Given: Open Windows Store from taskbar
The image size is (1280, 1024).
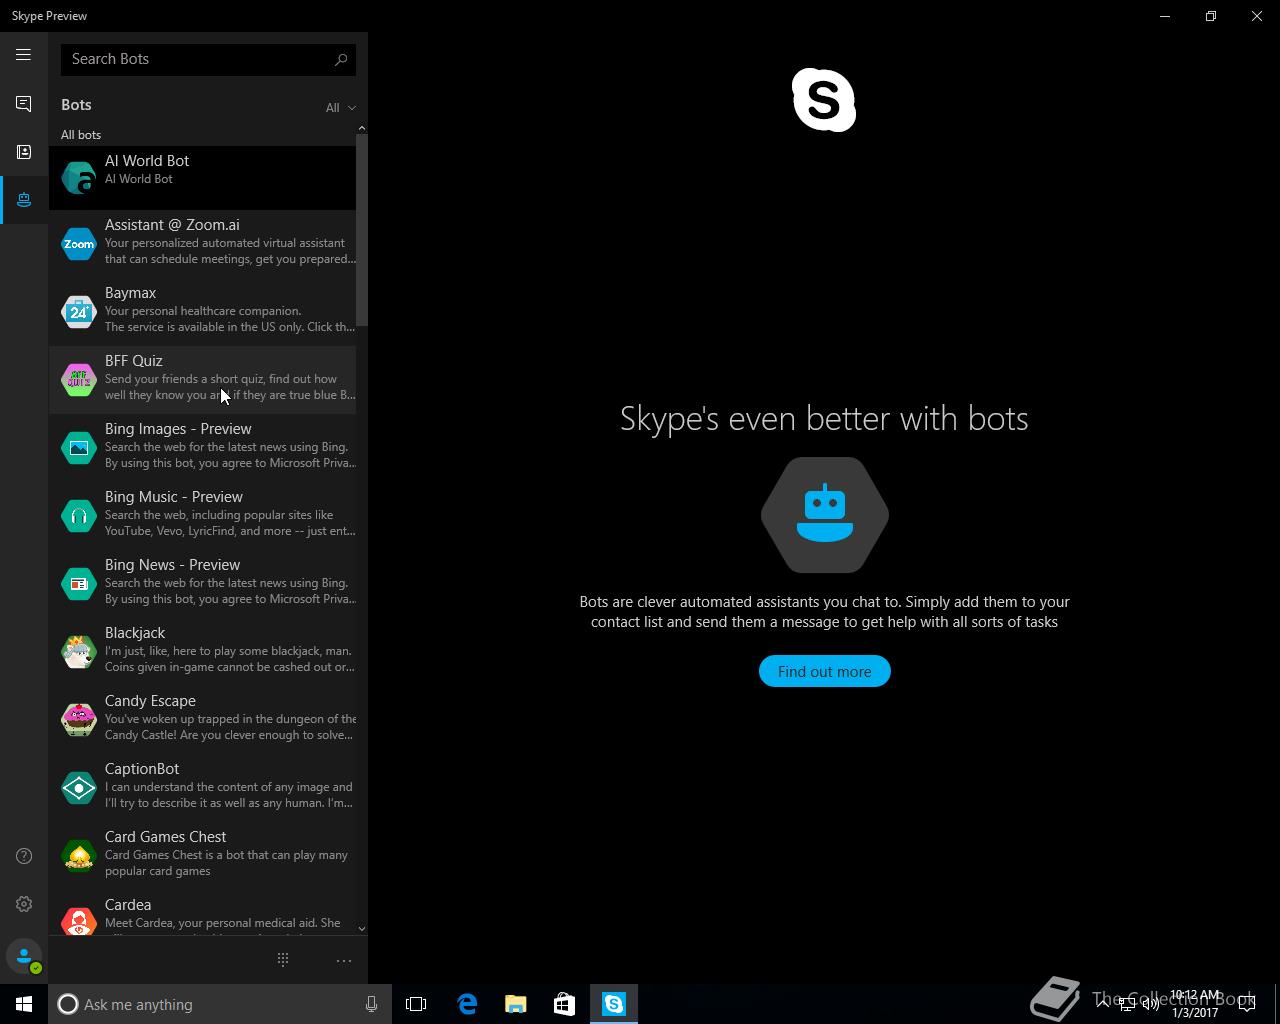Looking at the screenshot, I should [564, 1004].
